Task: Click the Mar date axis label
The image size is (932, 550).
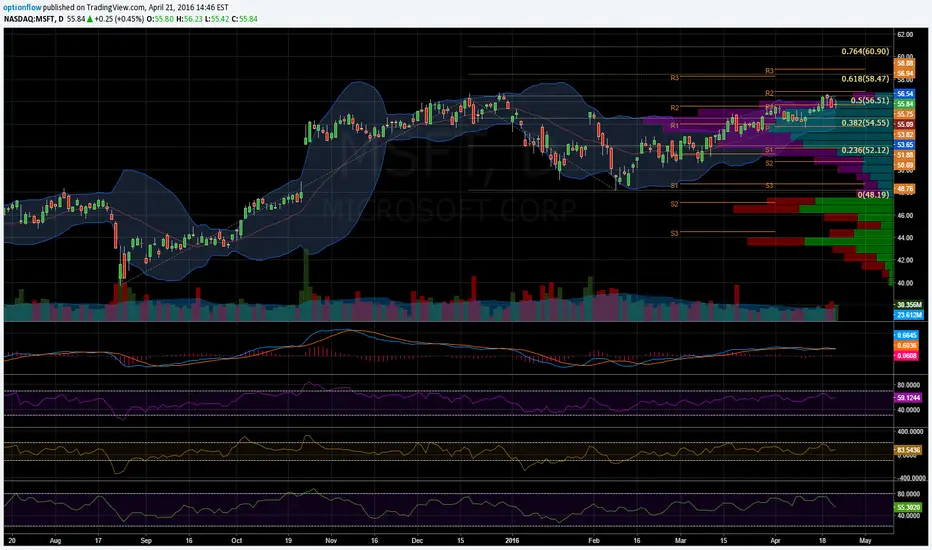Action: pos(681,541)
